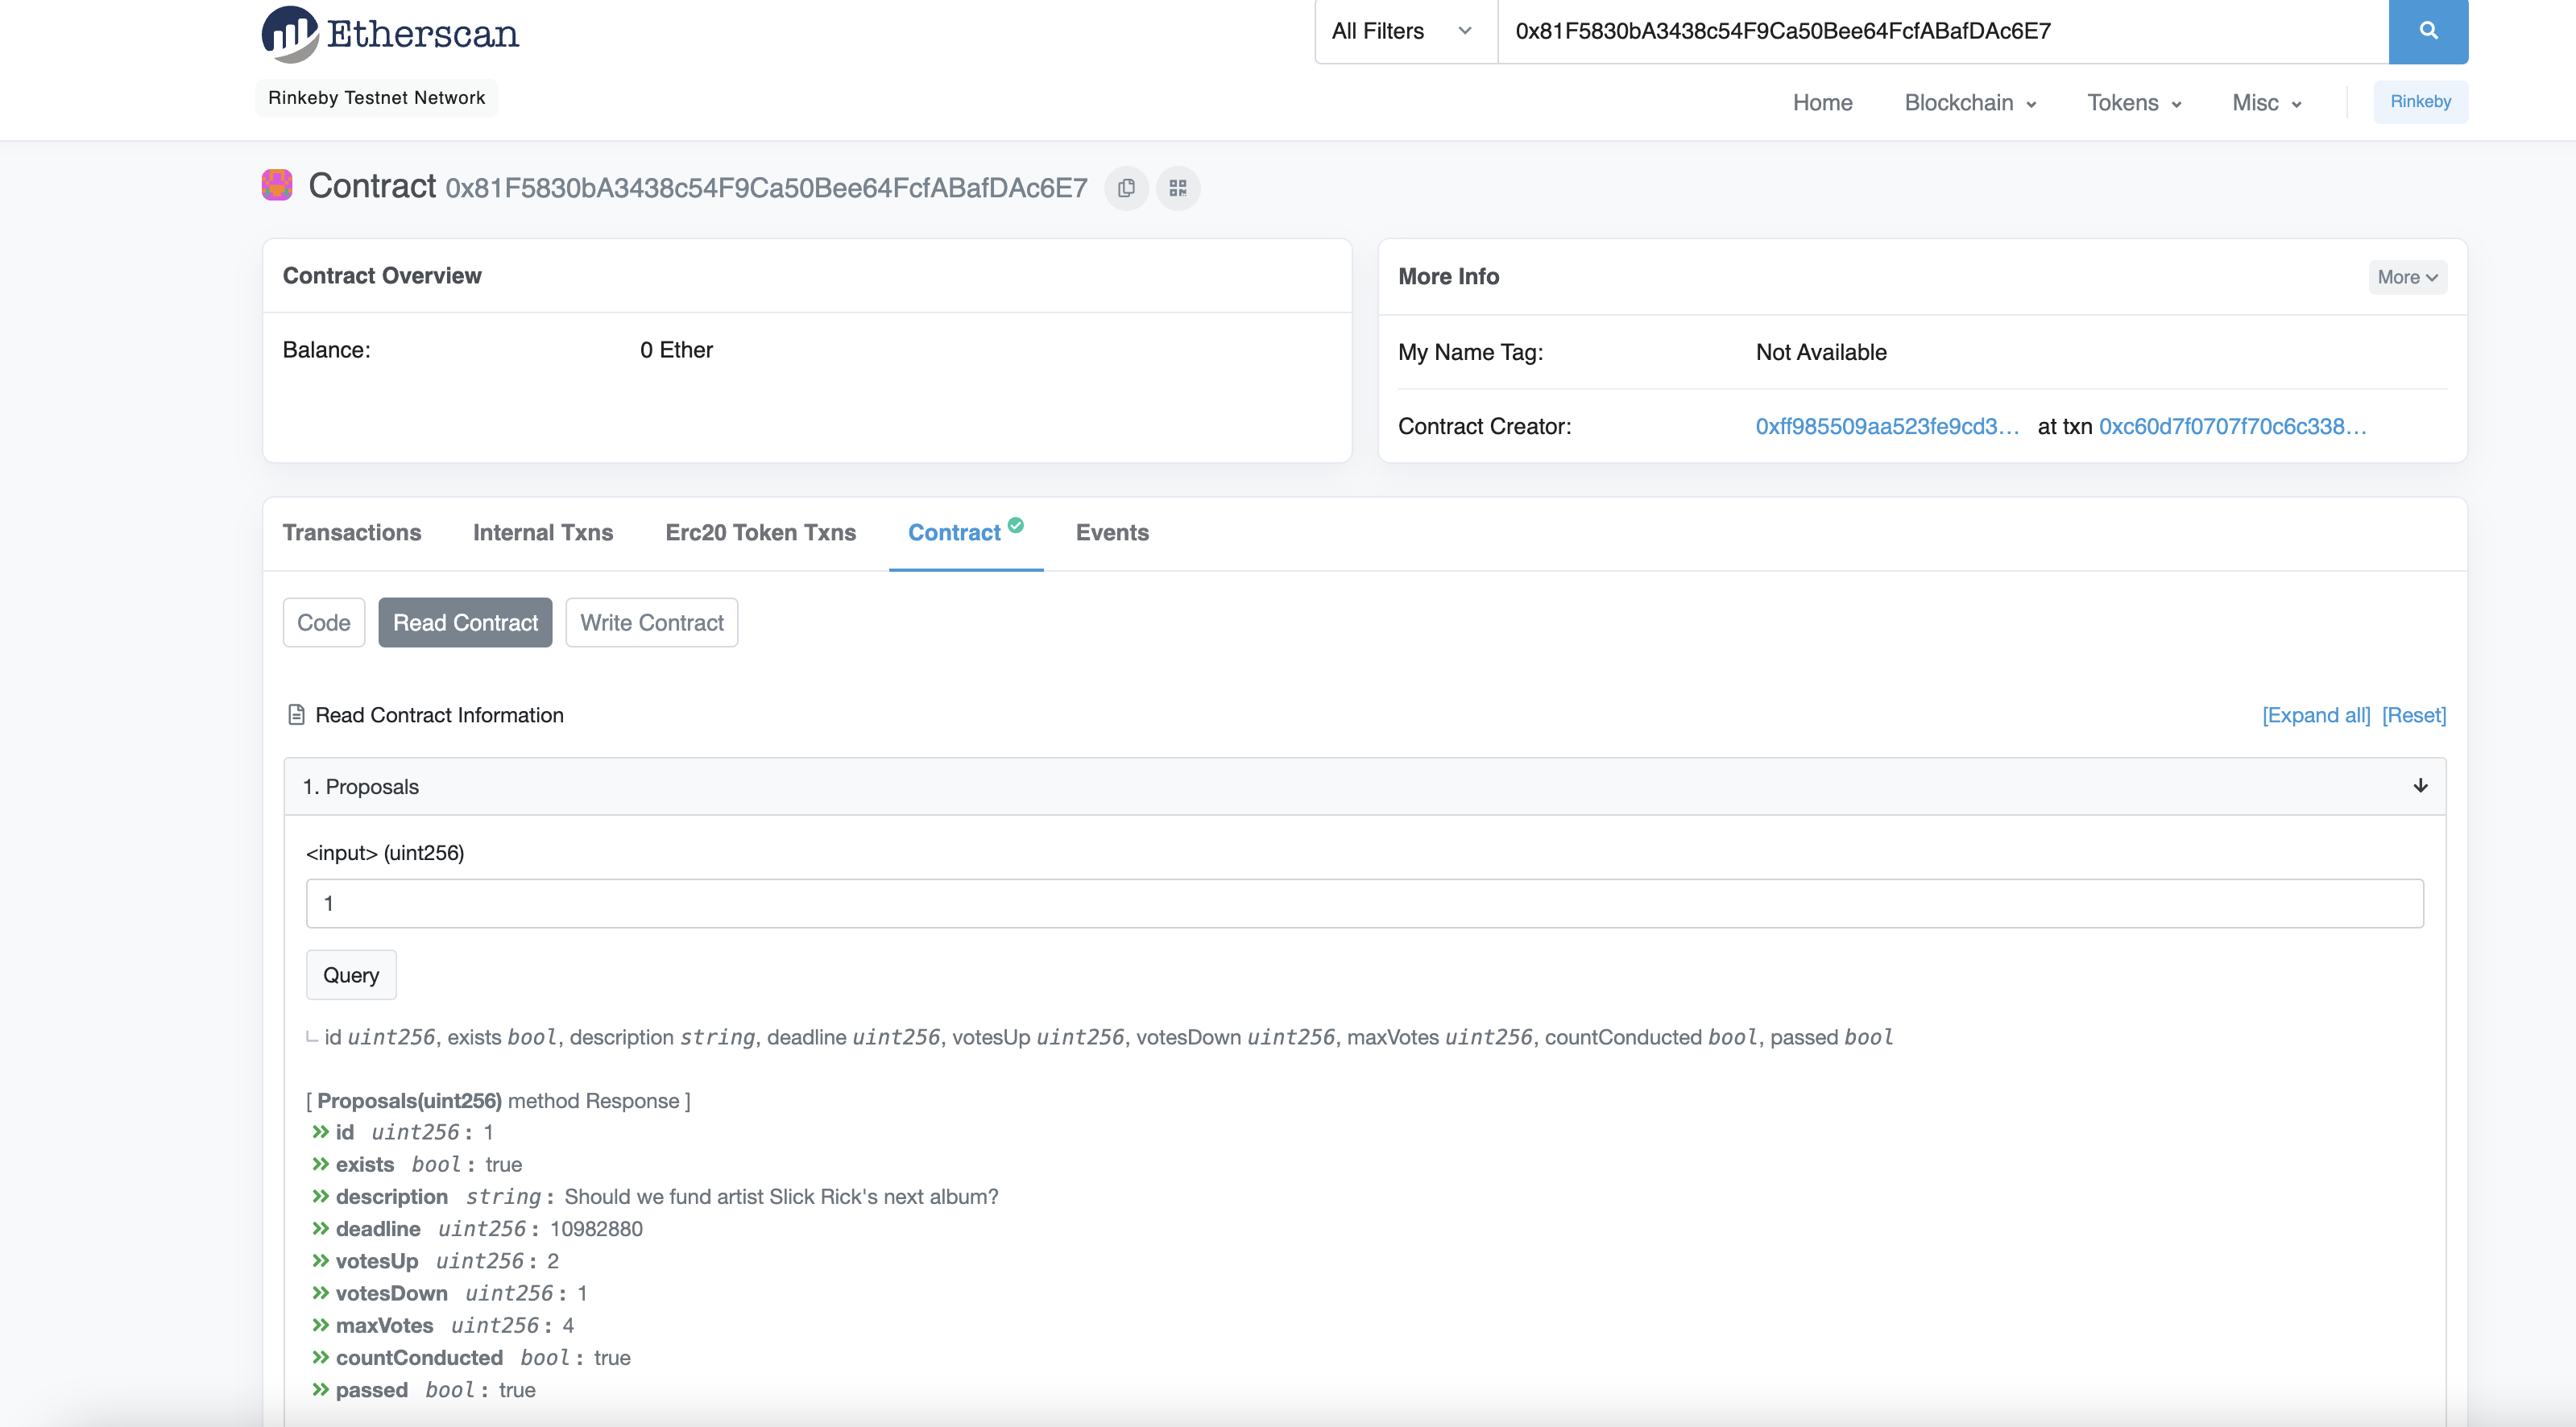
Task: Select the Read Contract toggle button
Action: click(x=465, y=622)
